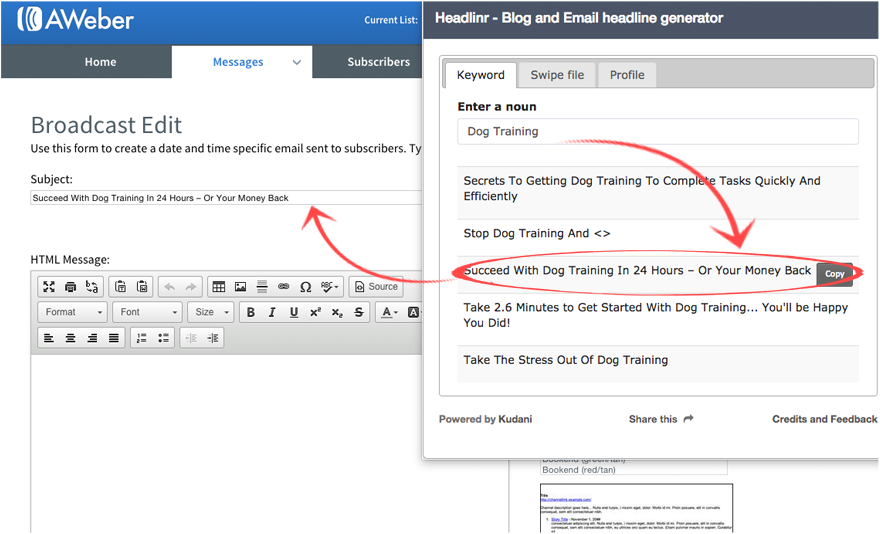
Task: Select the Keyword tab in Headlinr
Action: click(x=480, y=75)
